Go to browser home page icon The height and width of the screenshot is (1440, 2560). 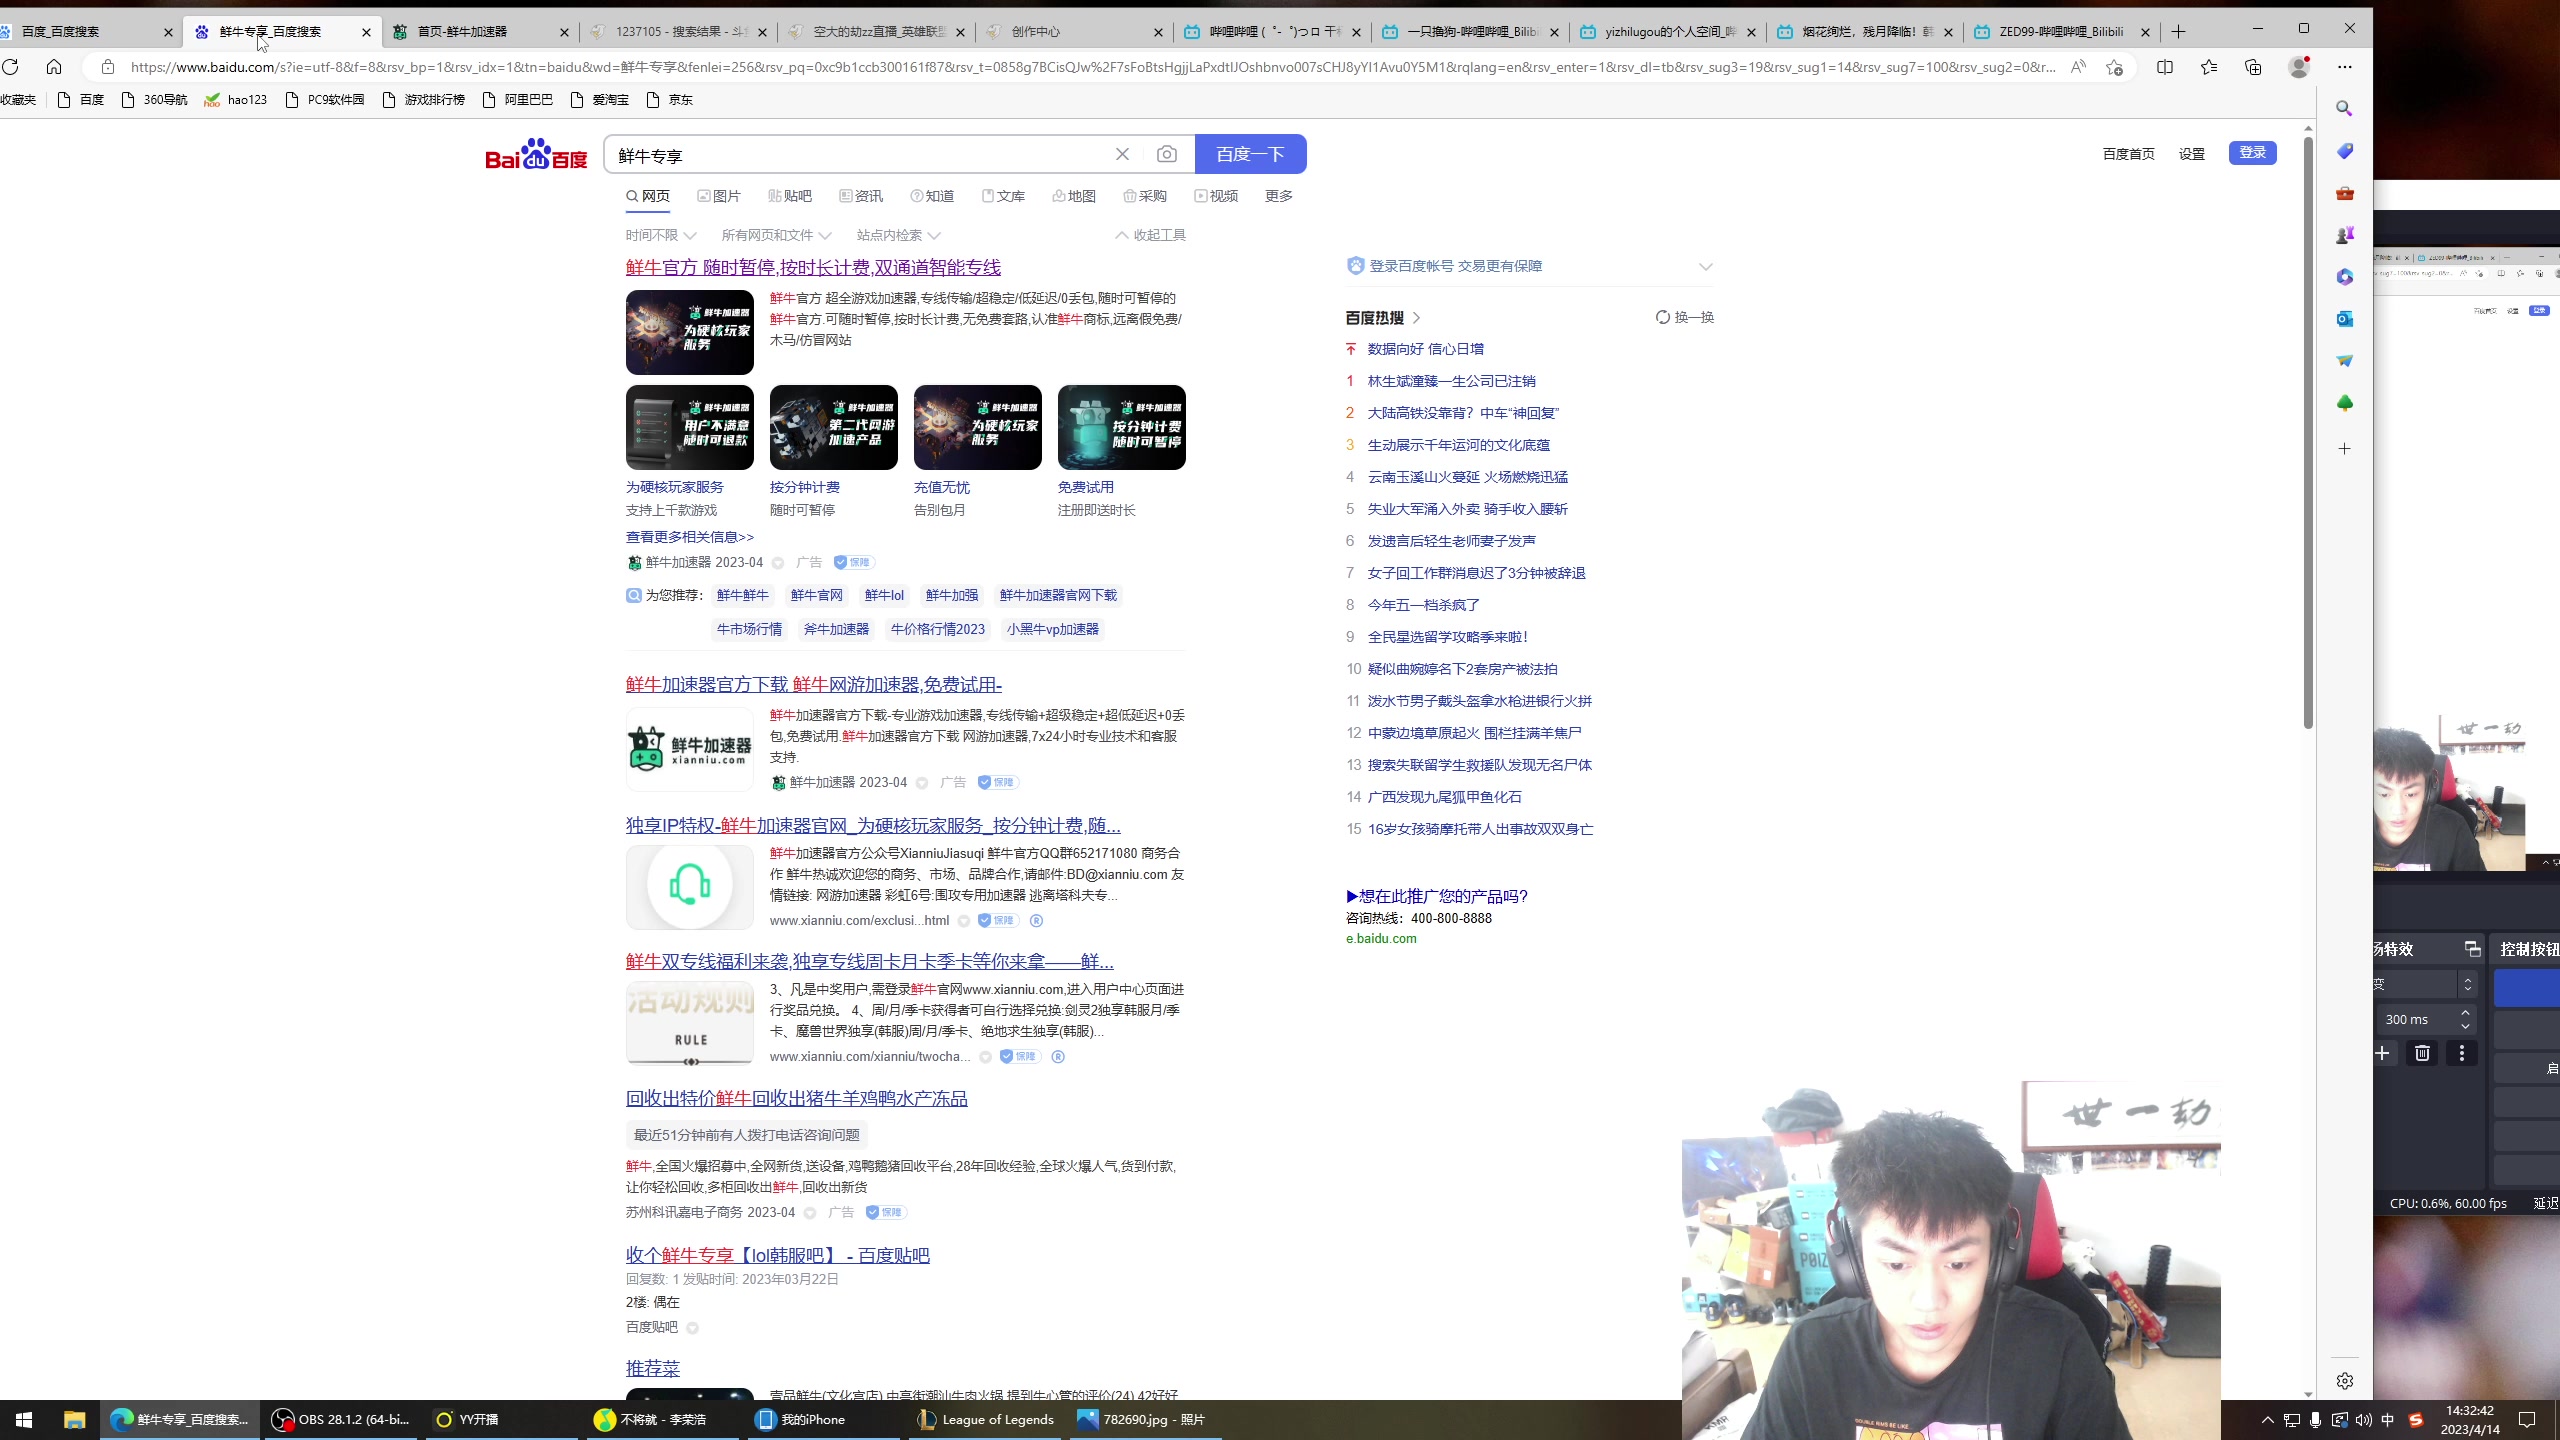pyautogui.click(x=54, y=67)
